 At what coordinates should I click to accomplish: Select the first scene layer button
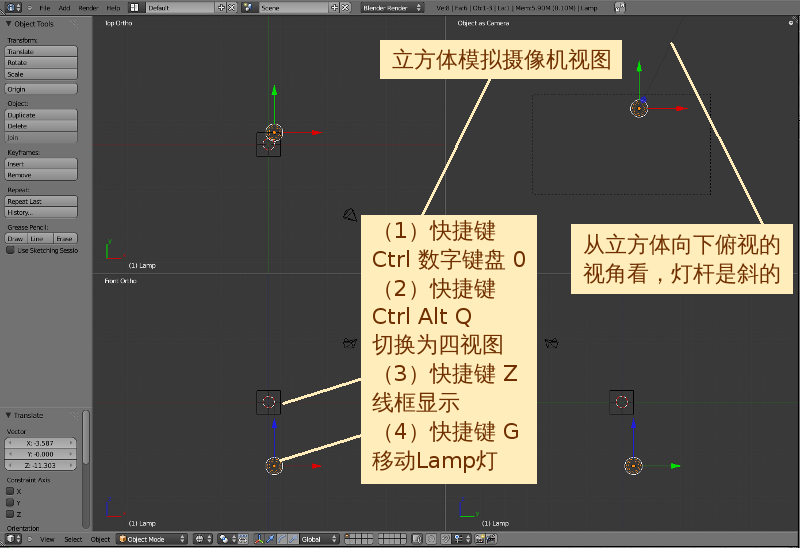pyautogui.click(x=349, y=536)
